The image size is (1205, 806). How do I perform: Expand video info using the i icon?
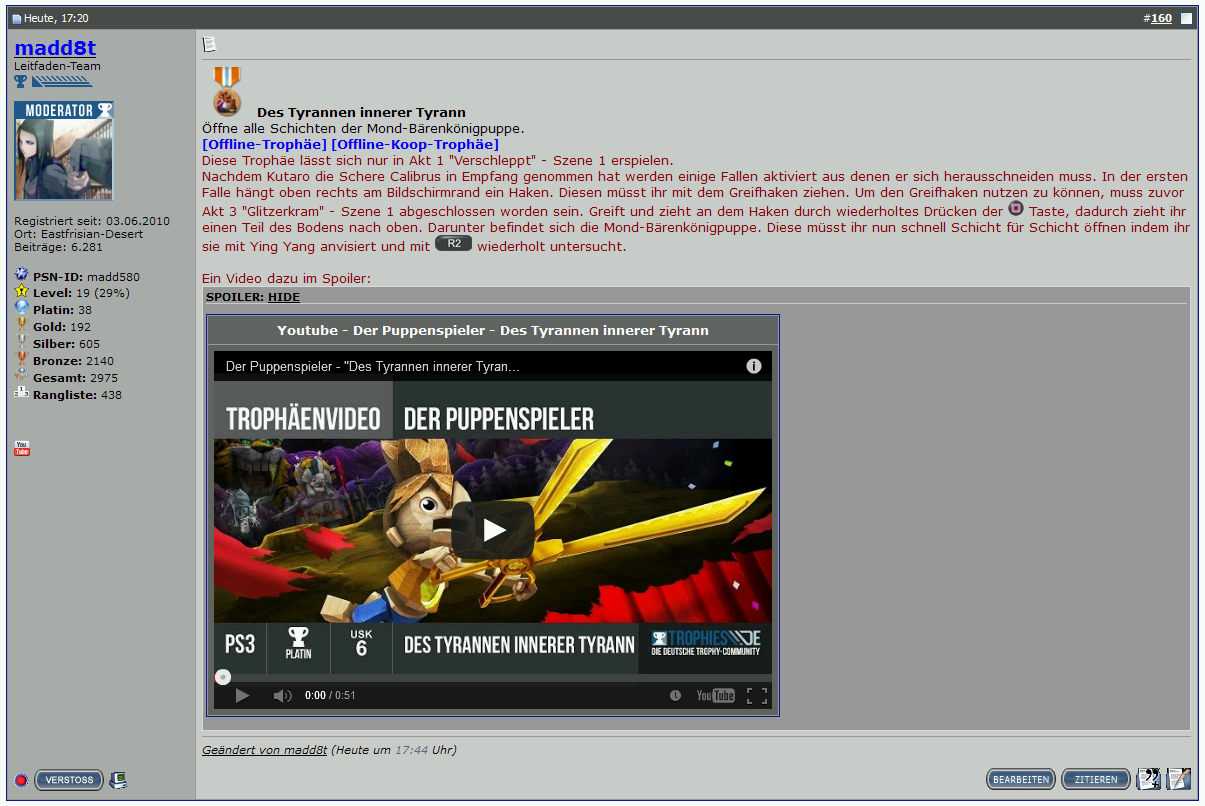pyautogui.click(x=755, y=366)
